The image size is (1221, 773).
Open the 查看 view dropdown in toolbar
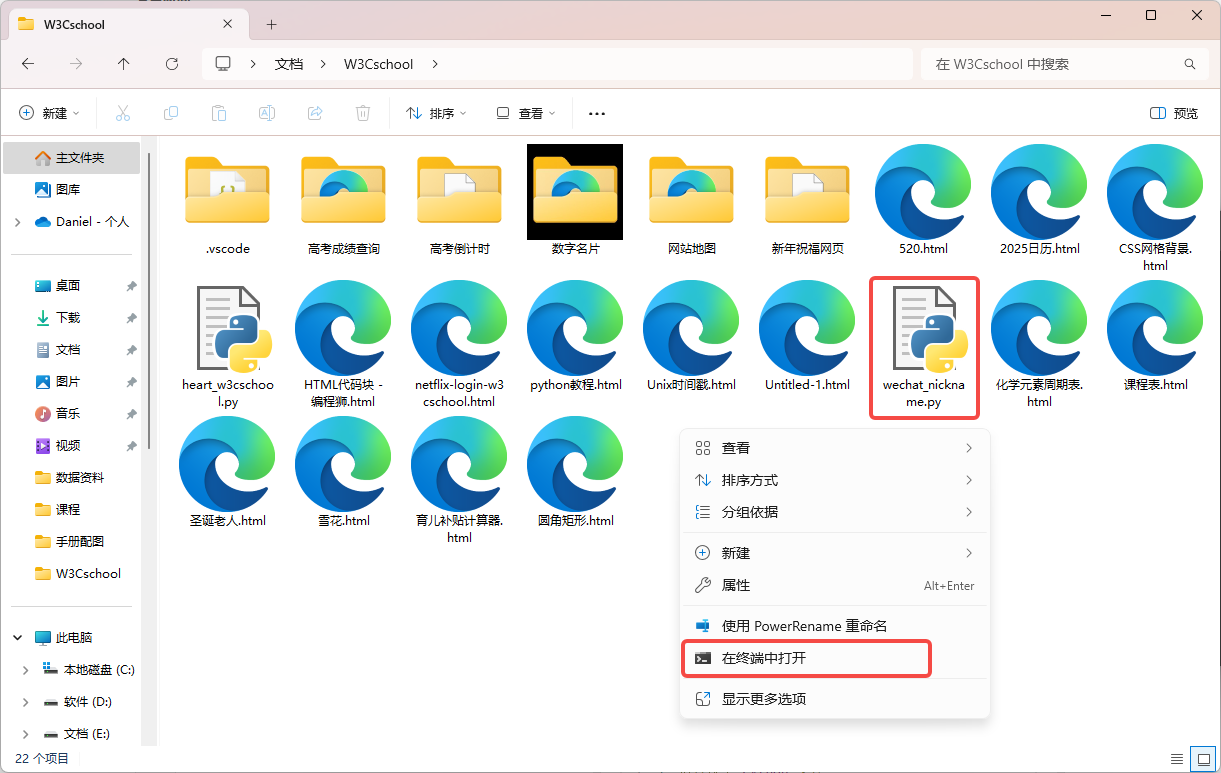pos(526,113)
